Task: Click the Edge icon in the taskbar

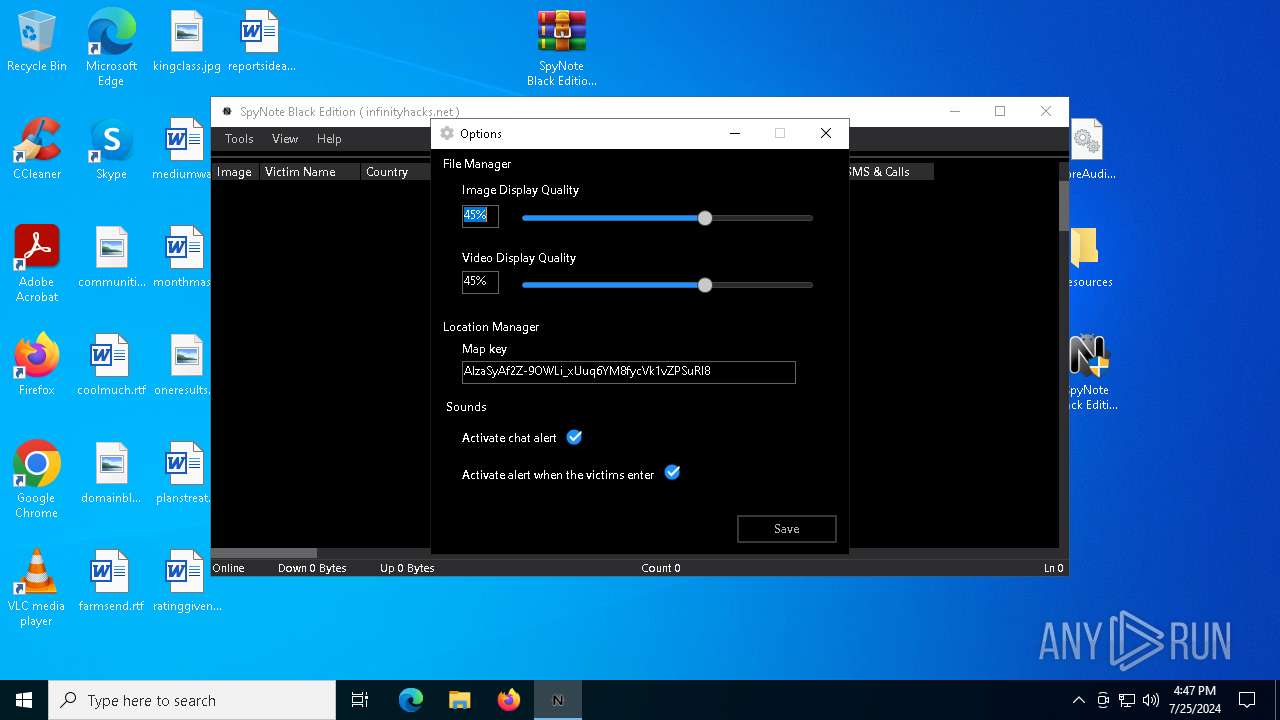Action: coord(411,700)
